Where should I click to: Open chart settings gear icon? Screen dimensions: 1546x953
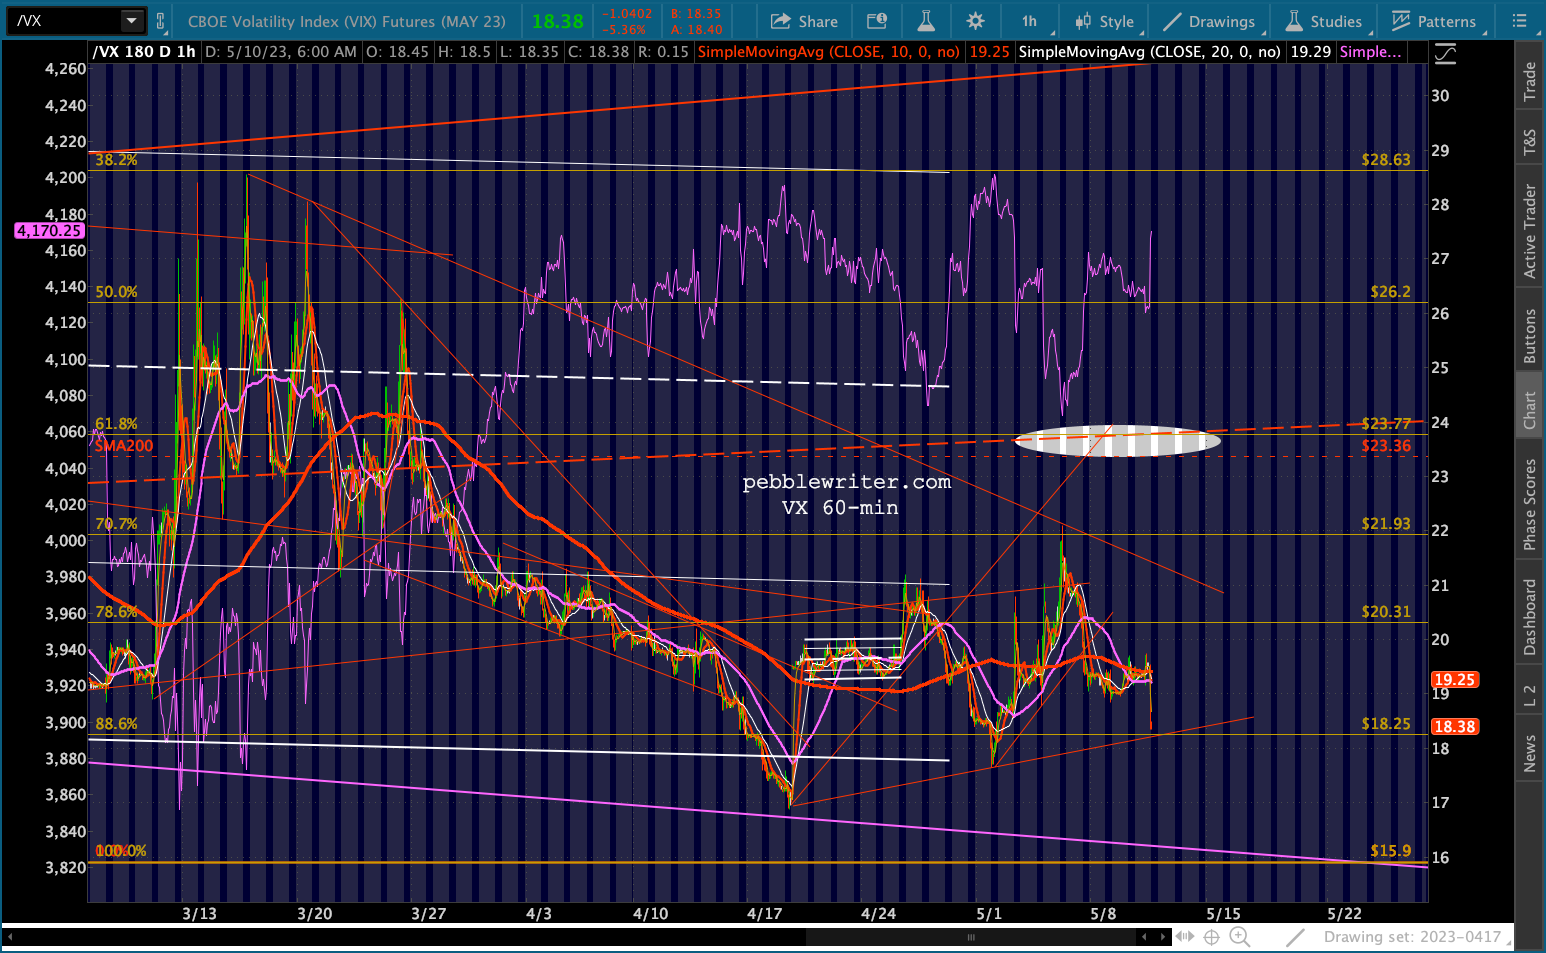click(975, 21)
